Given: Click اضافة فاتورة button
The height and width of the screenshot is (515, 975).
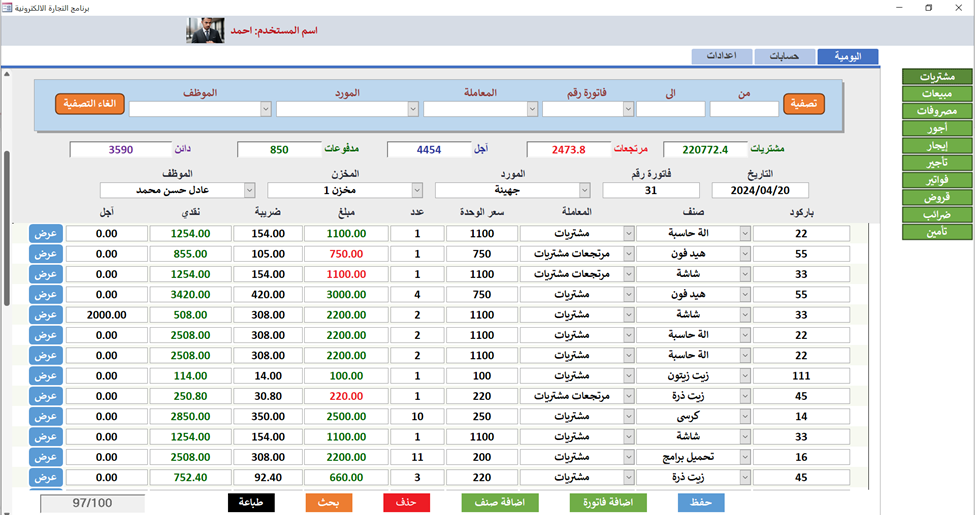Looking at the screenshot, I should pos(608,503).
